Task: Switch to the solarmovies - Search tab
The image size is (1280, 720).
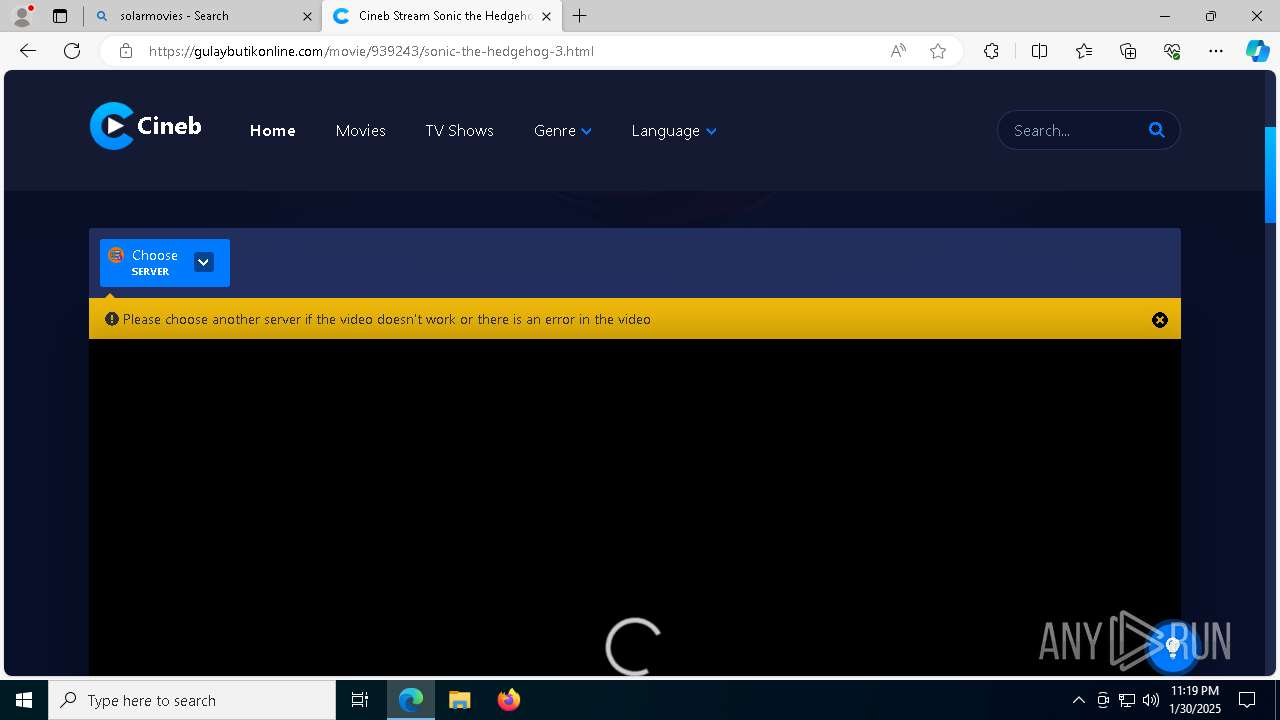Action: (x=202, y=16)
